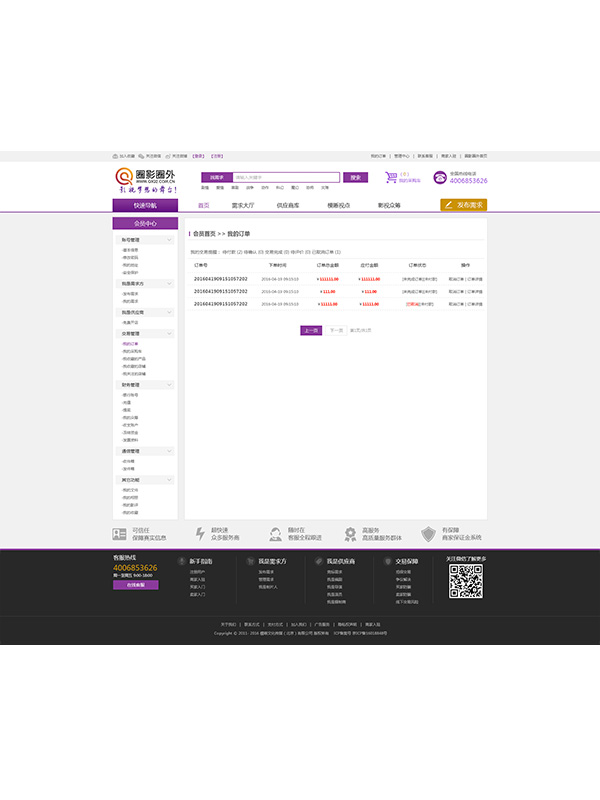Screen dimensions: 600x800
Task: Collapse the 我是需求方 sidebar section chevron
Action: click(169, 283)
